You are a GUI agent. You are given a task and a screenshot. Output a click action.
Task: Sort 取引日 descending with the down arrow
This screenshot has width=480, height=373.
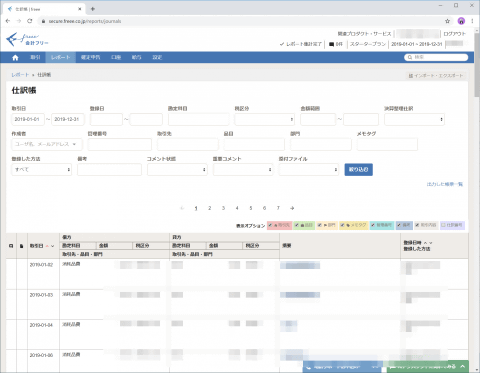click(x=52, y=246)
